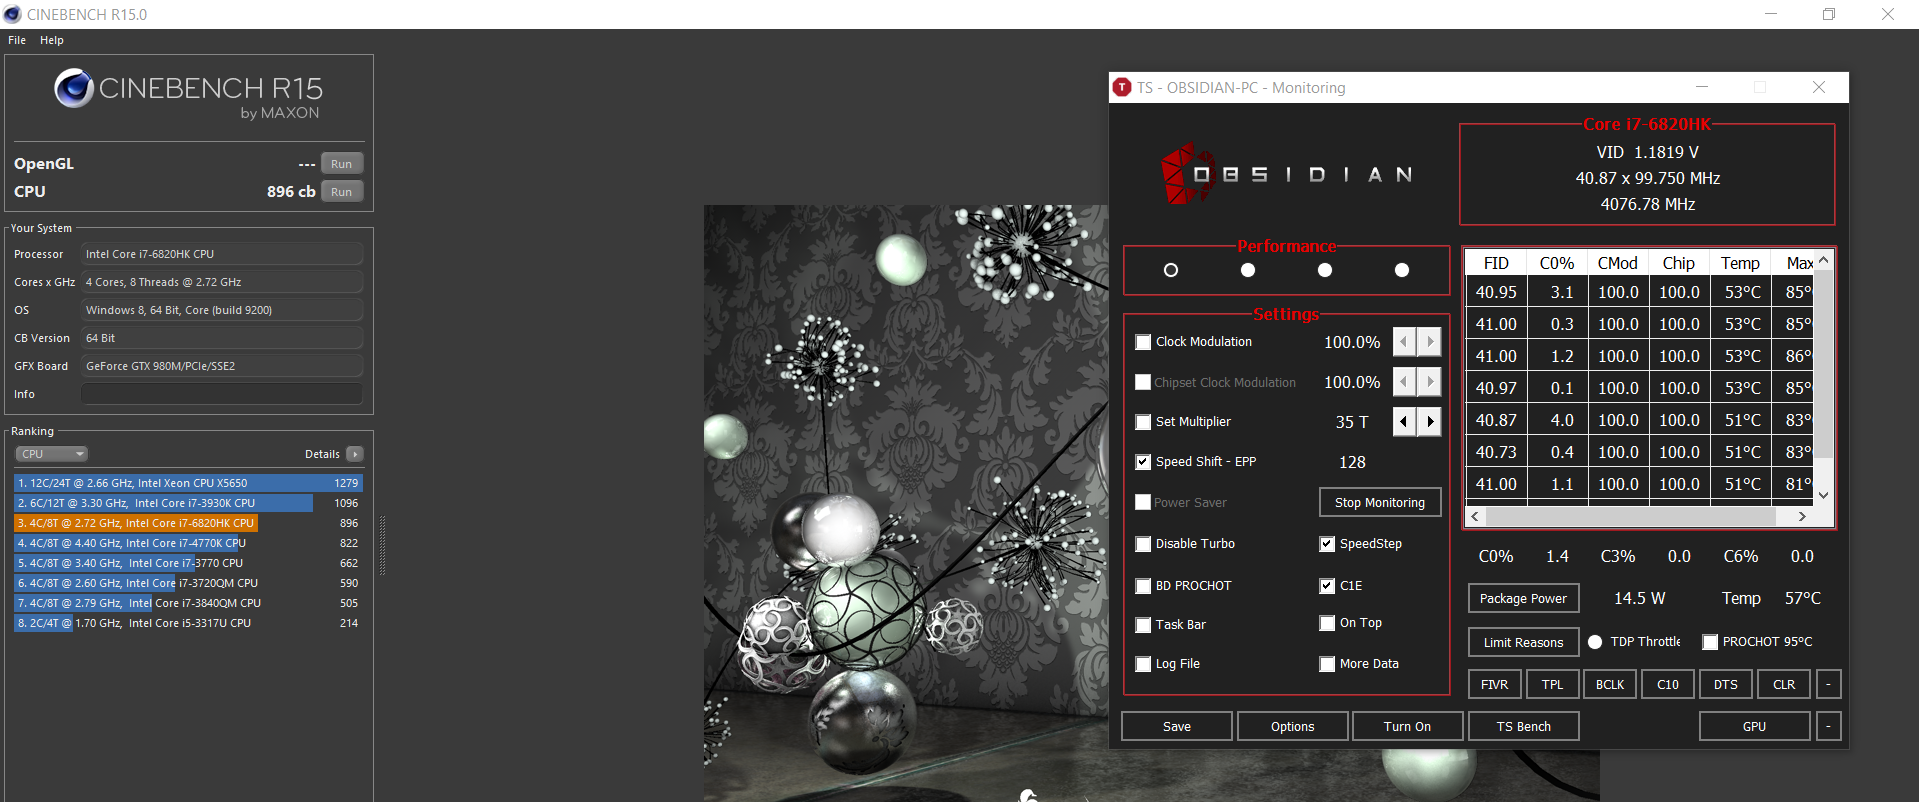This screenshot has width=1919, height=802.
Task: Run the CPU benchmark
Action: point(342,192)
